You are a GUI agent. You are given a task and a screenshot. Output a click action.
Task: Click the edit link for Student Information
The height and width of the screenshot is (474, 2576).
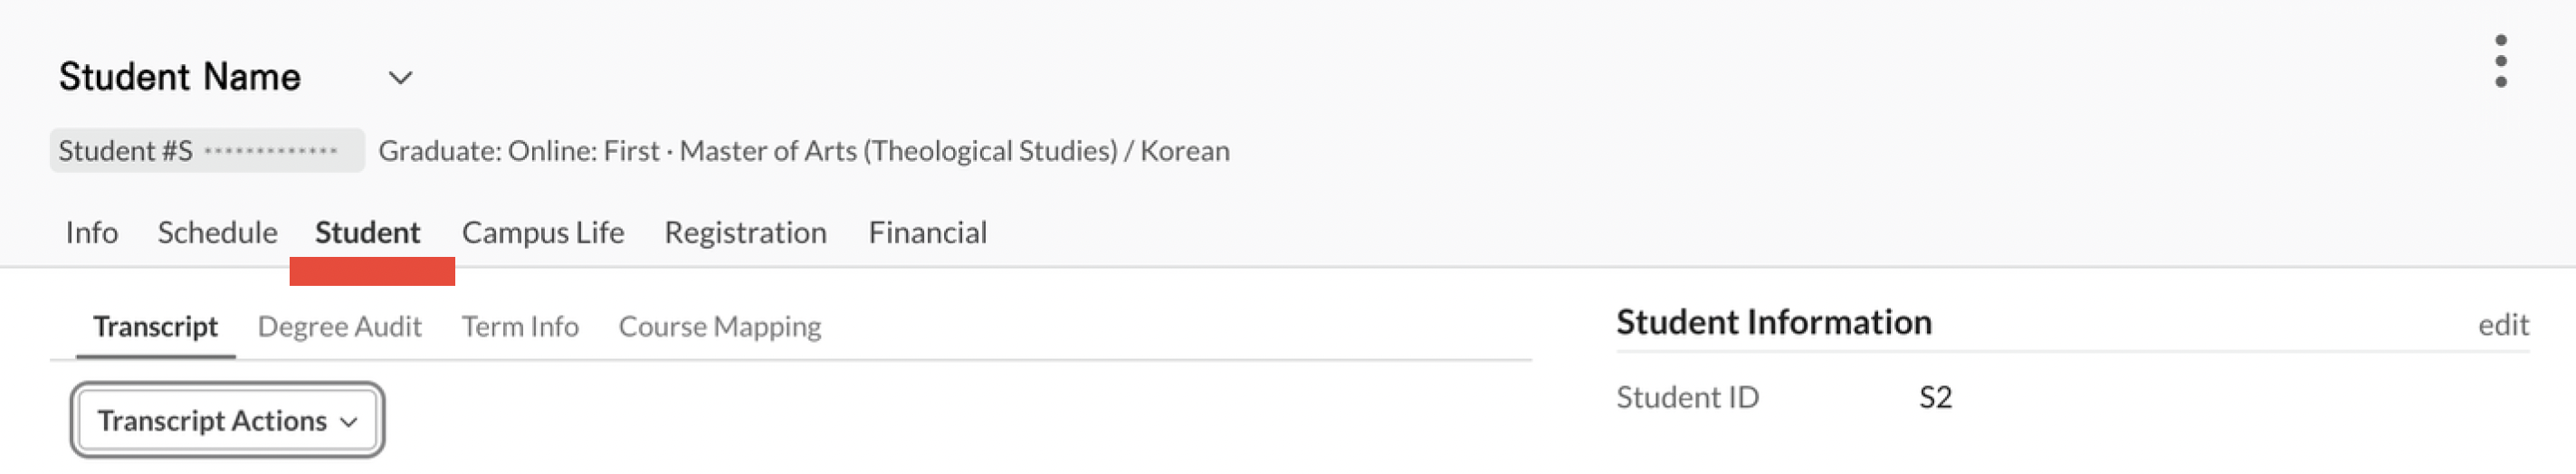2502,325
